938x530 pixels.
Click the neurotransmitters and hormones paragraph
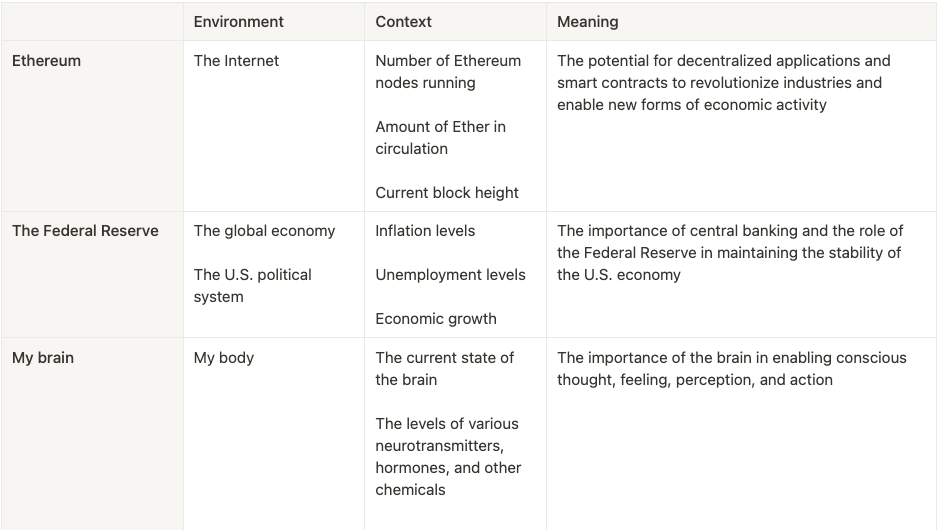(x=448, y=456)
